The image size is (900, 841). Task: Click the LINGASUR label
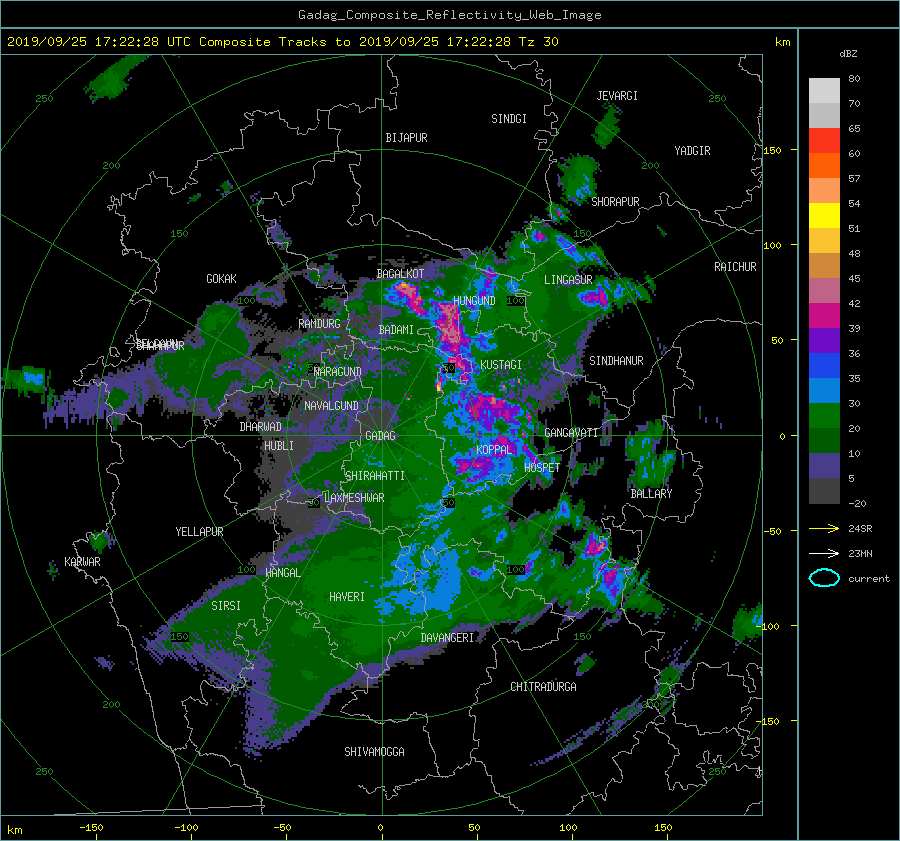point(568,280)
